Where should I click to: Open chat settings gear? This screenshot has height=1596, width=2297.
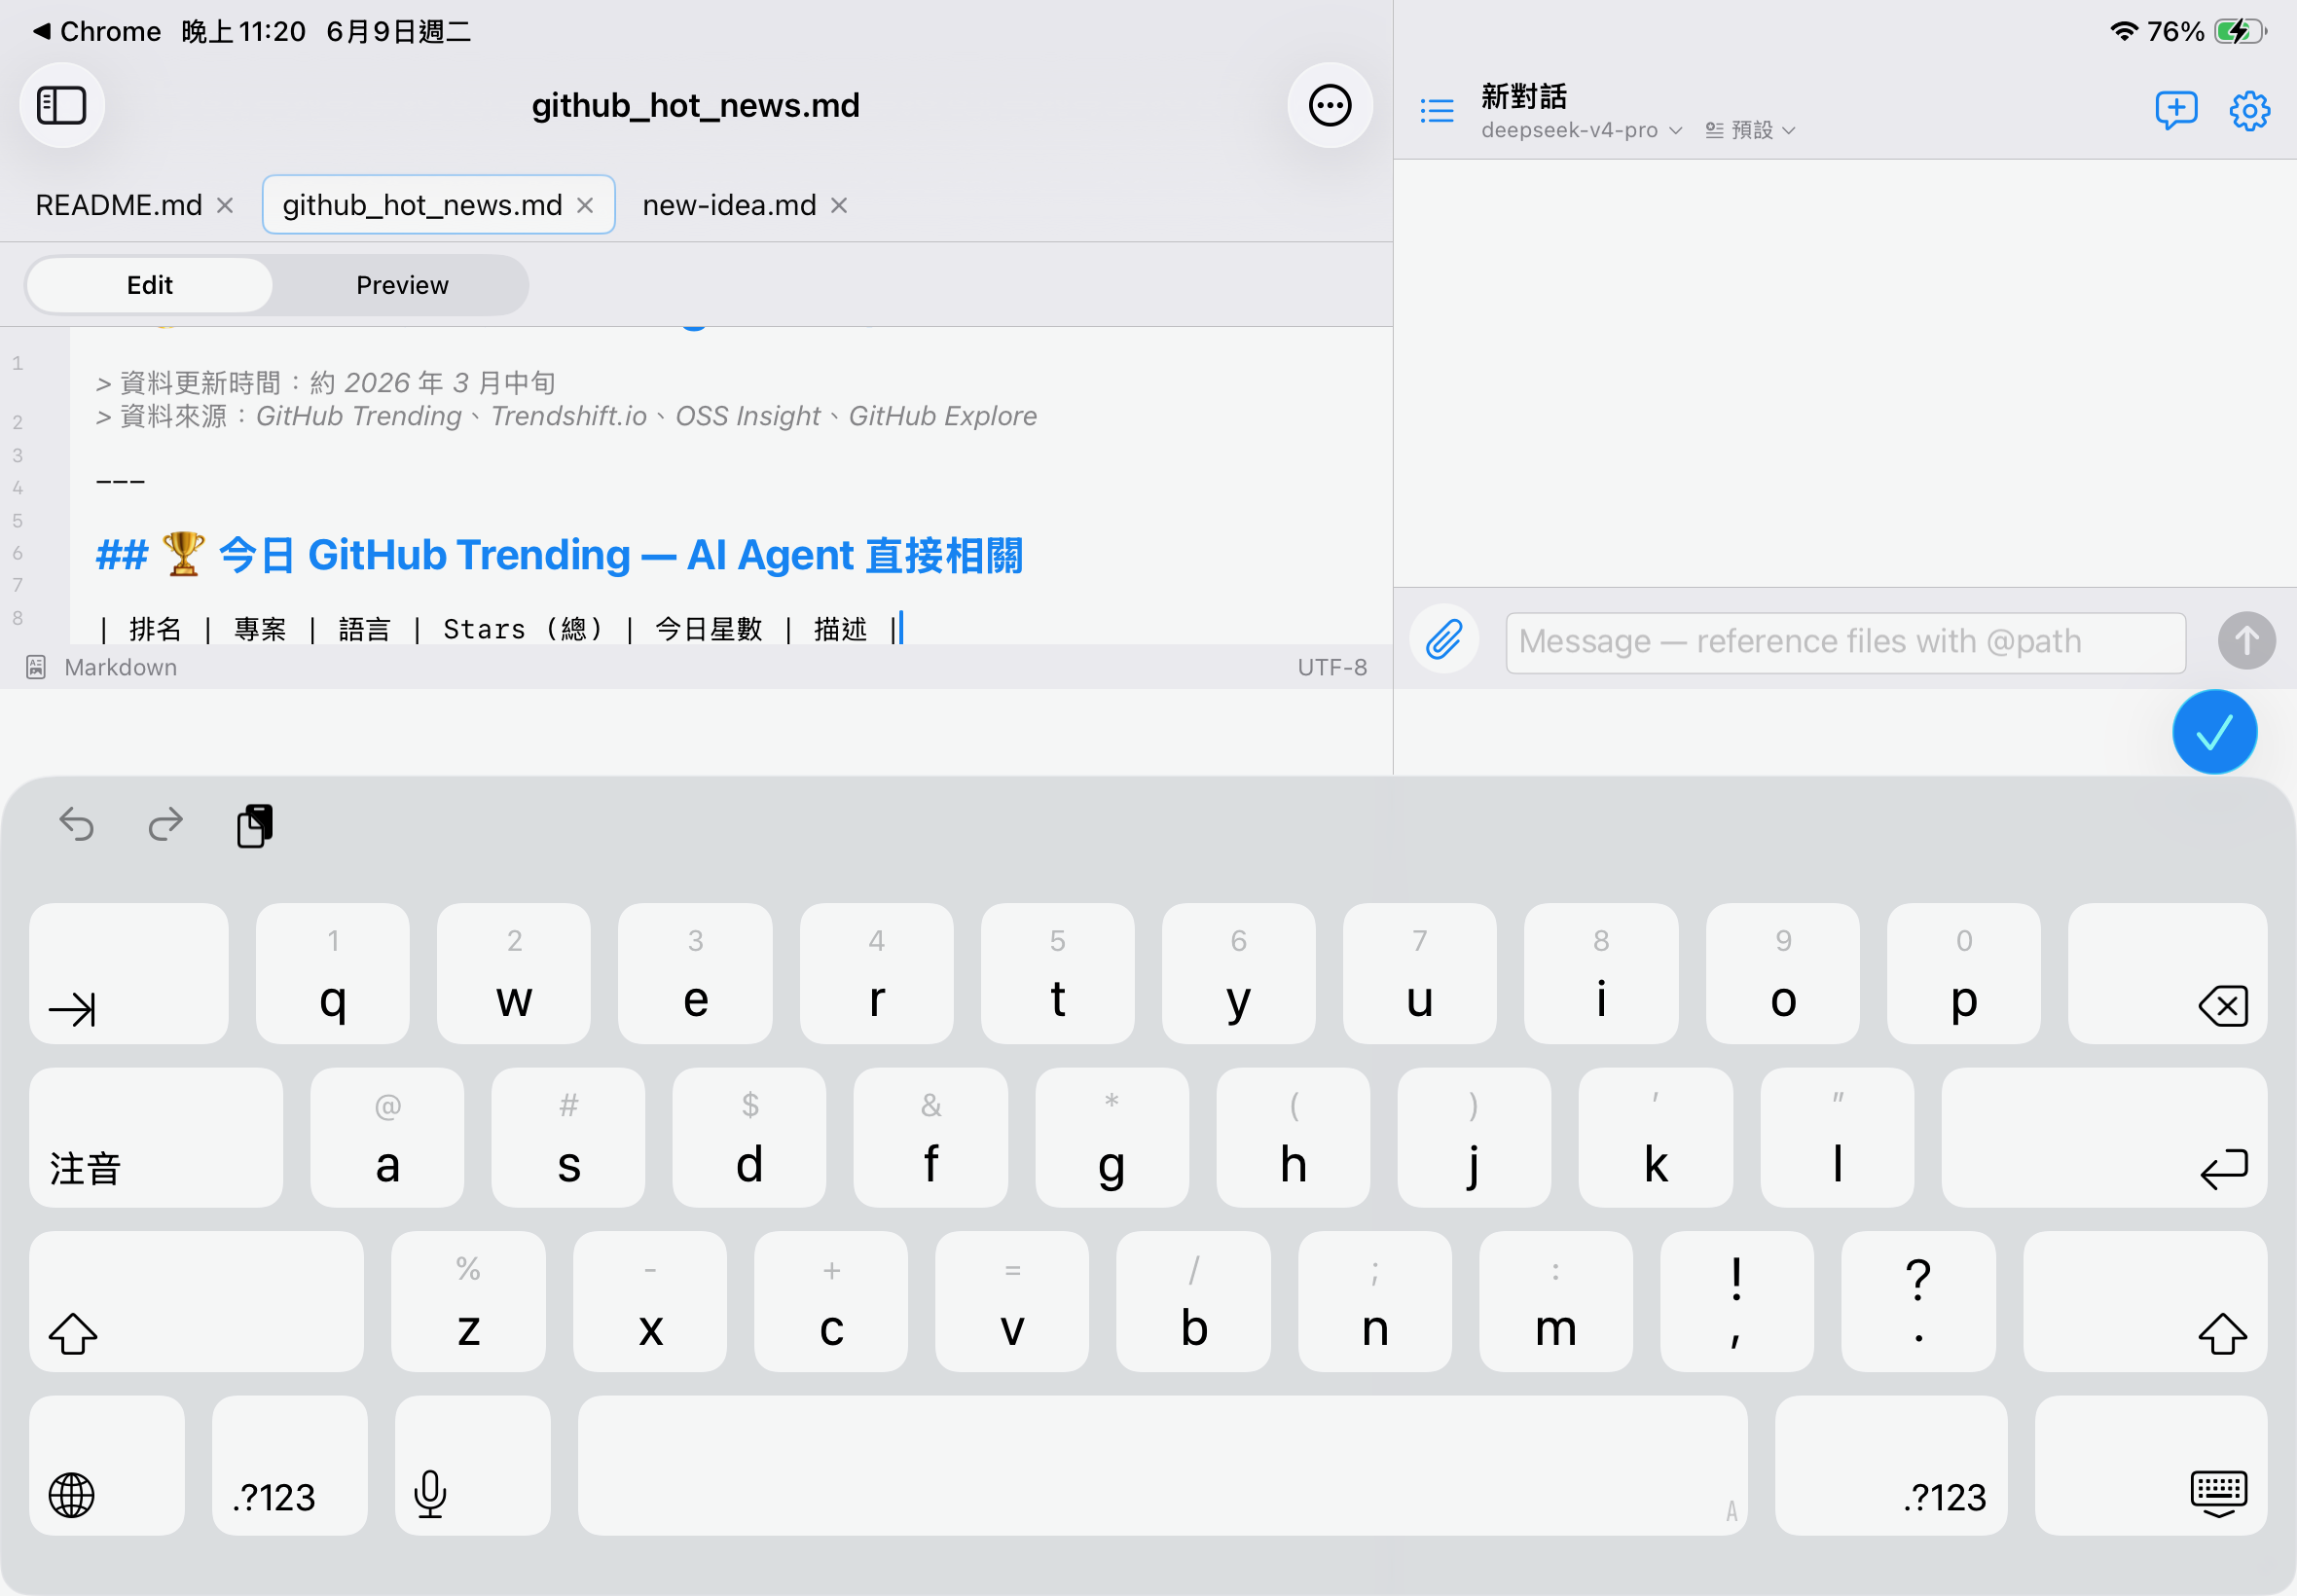pos(2249,110)
